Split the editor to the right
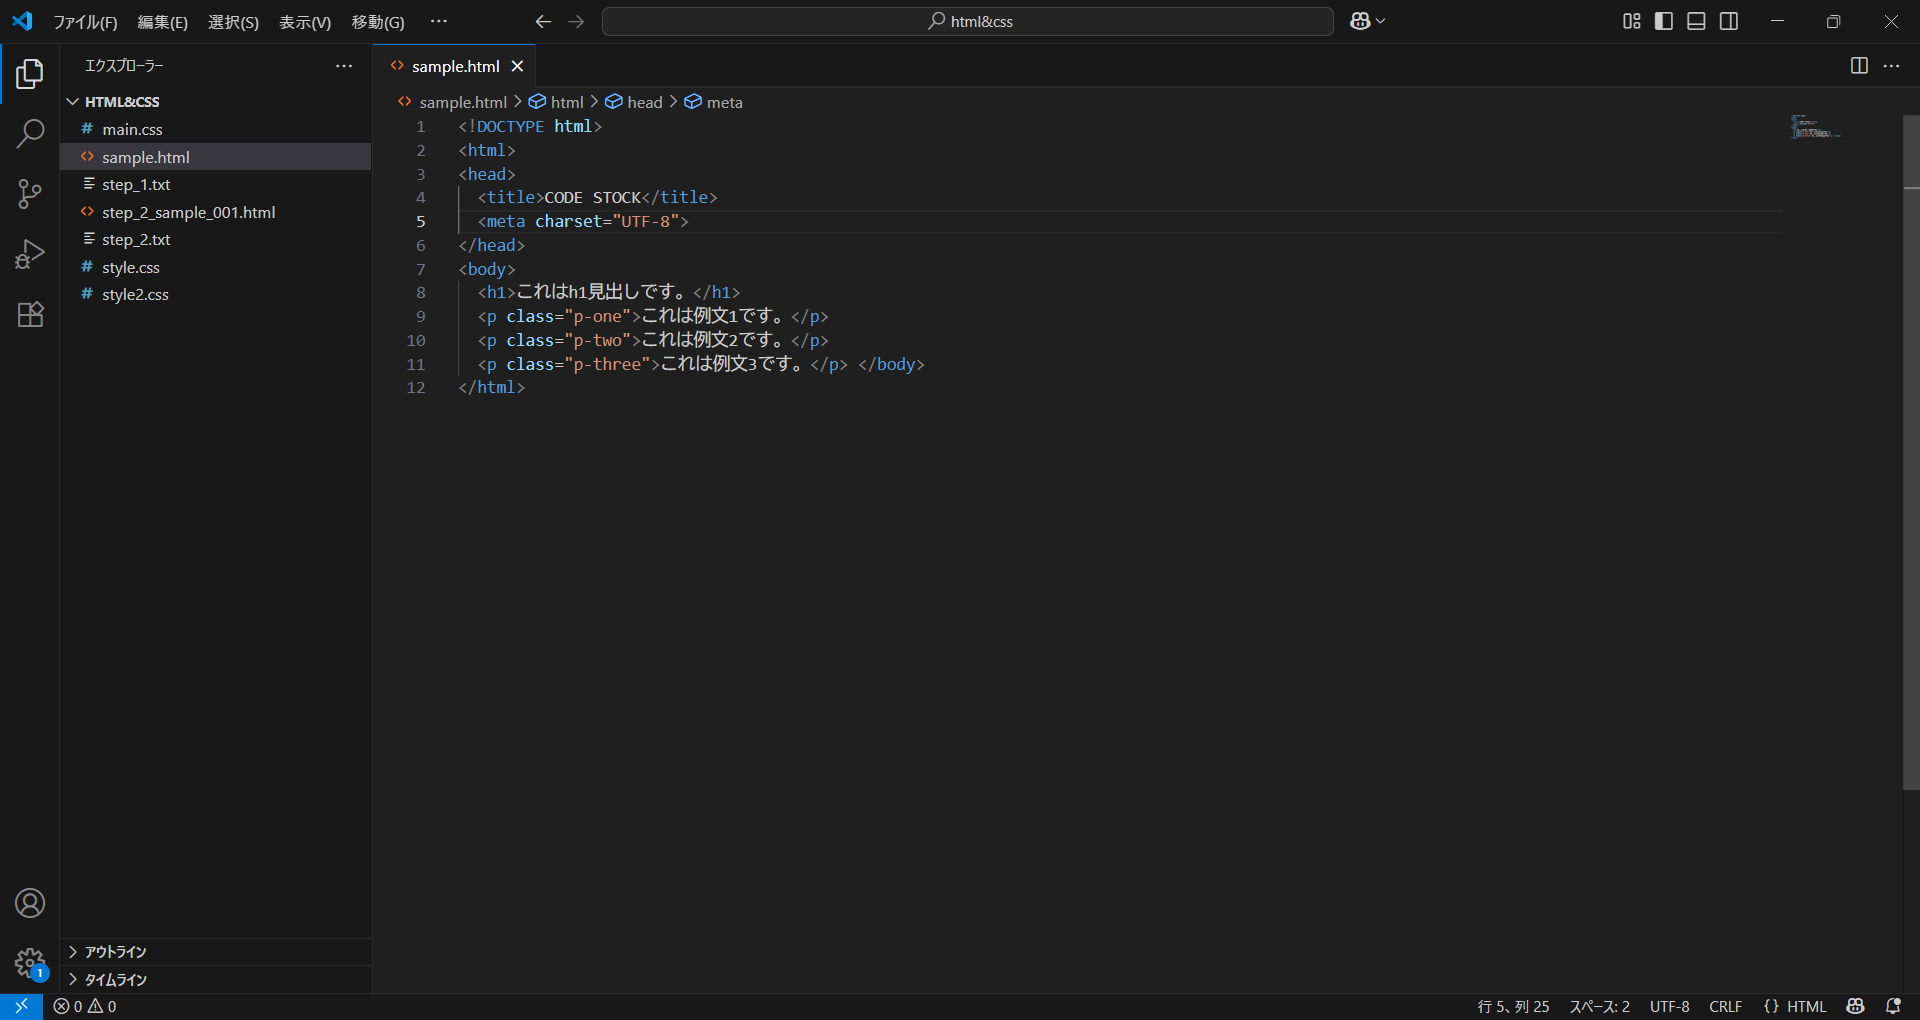This screenshot has width=1920, height=1020. (1859, 66)
